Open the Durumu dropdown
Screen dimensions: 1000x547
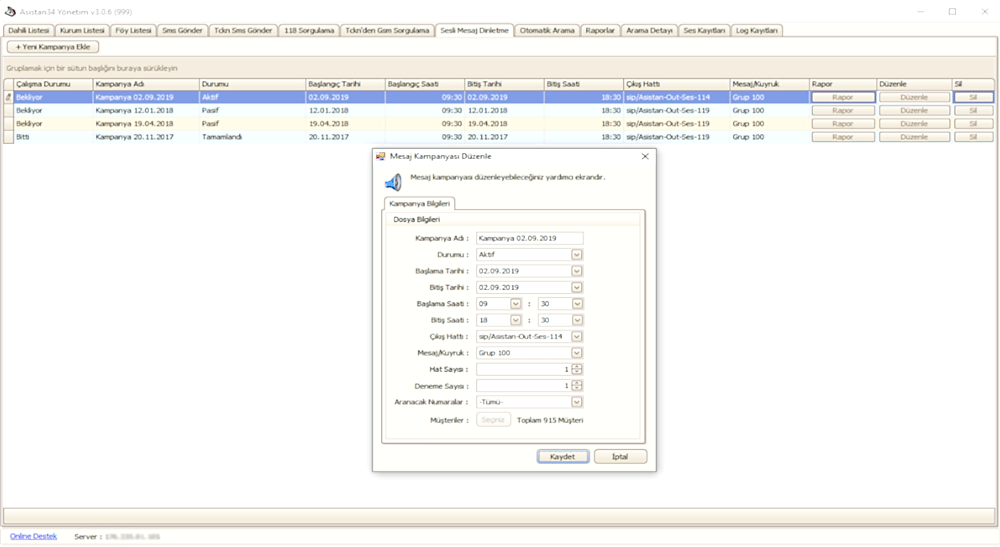(577, 255)
